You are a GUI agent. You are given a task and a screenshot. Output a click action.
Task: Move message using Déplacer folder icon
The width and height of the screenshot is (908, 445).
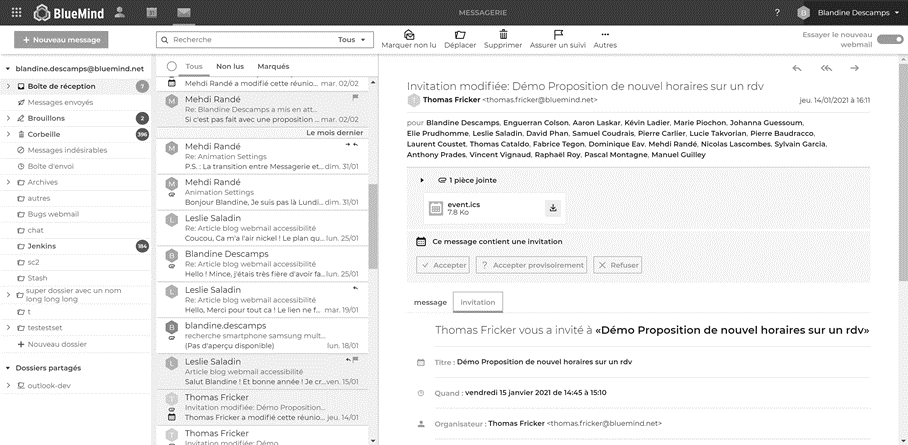pos(460,35)
